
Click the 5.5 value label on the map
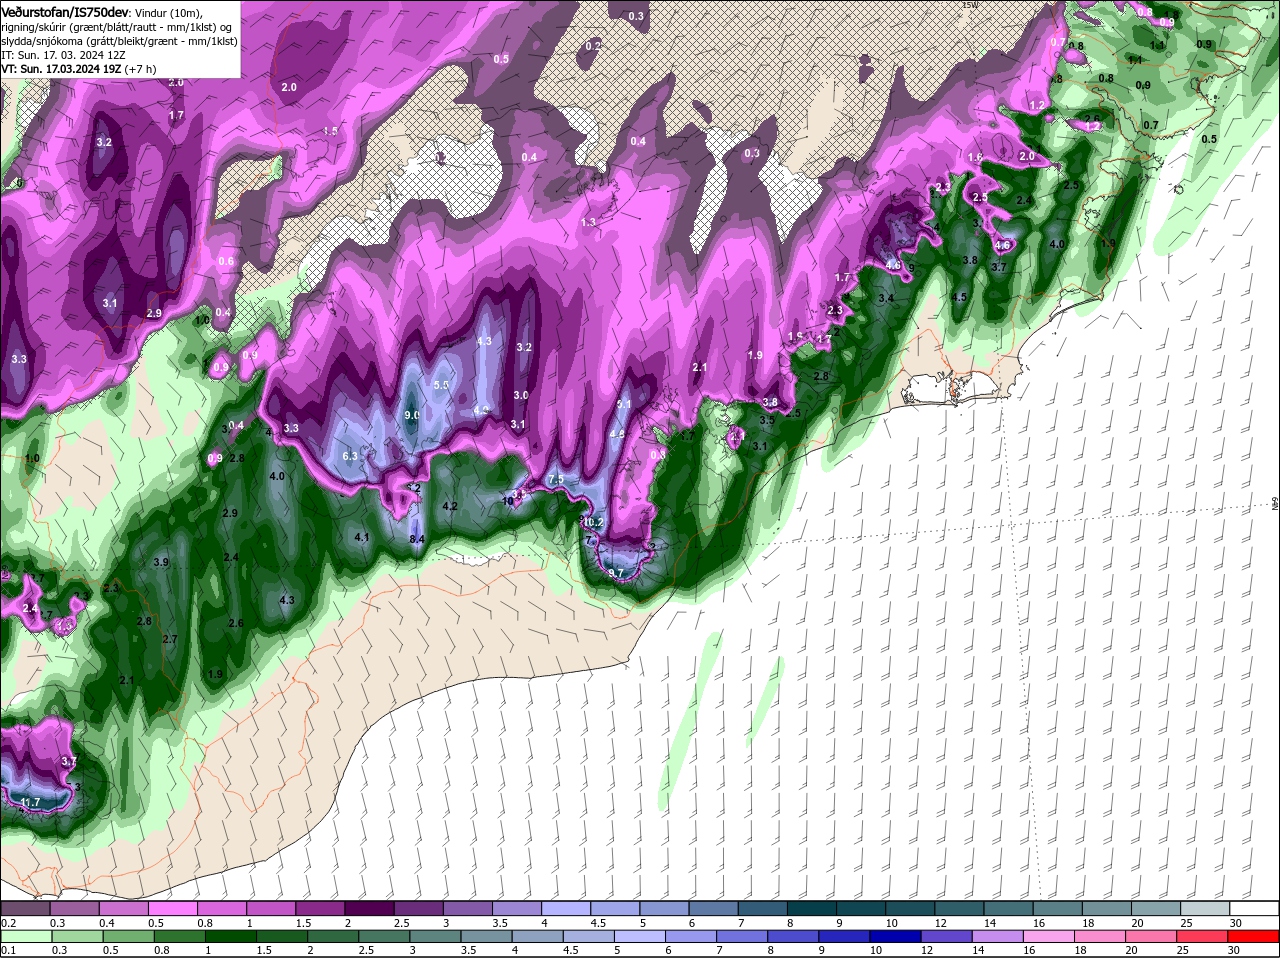pos(442,385)
